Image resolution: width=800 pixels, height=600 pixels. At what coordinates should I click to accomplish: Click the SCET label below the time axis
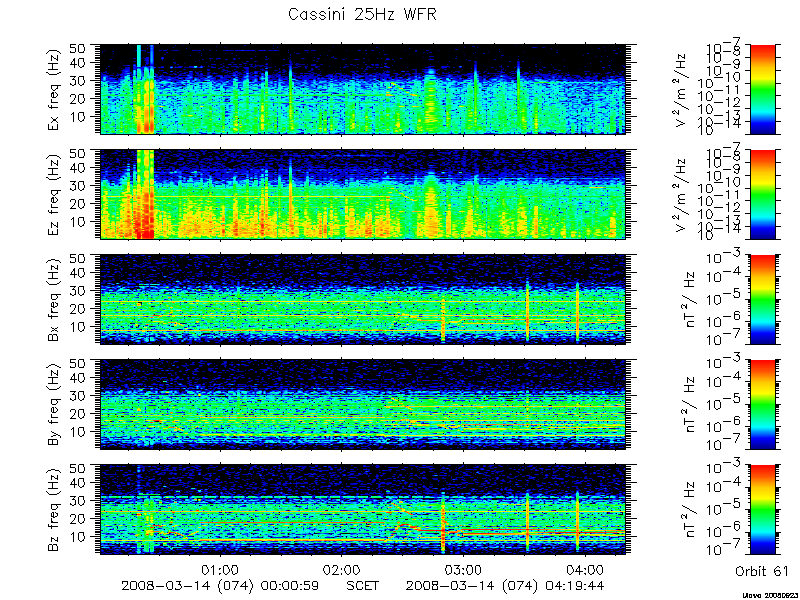pyautogui.click(x=363, y=585)
